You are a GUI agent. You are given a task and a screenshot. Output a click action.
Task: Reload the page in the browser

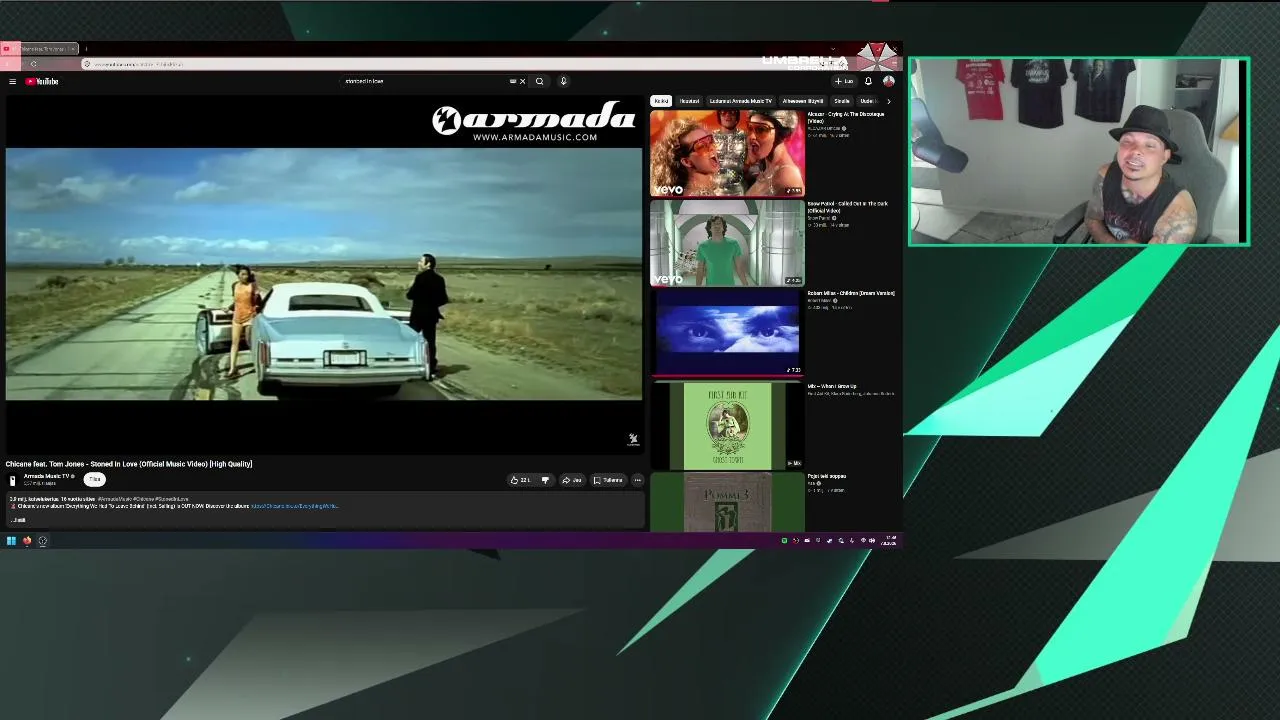coord(33,64)
